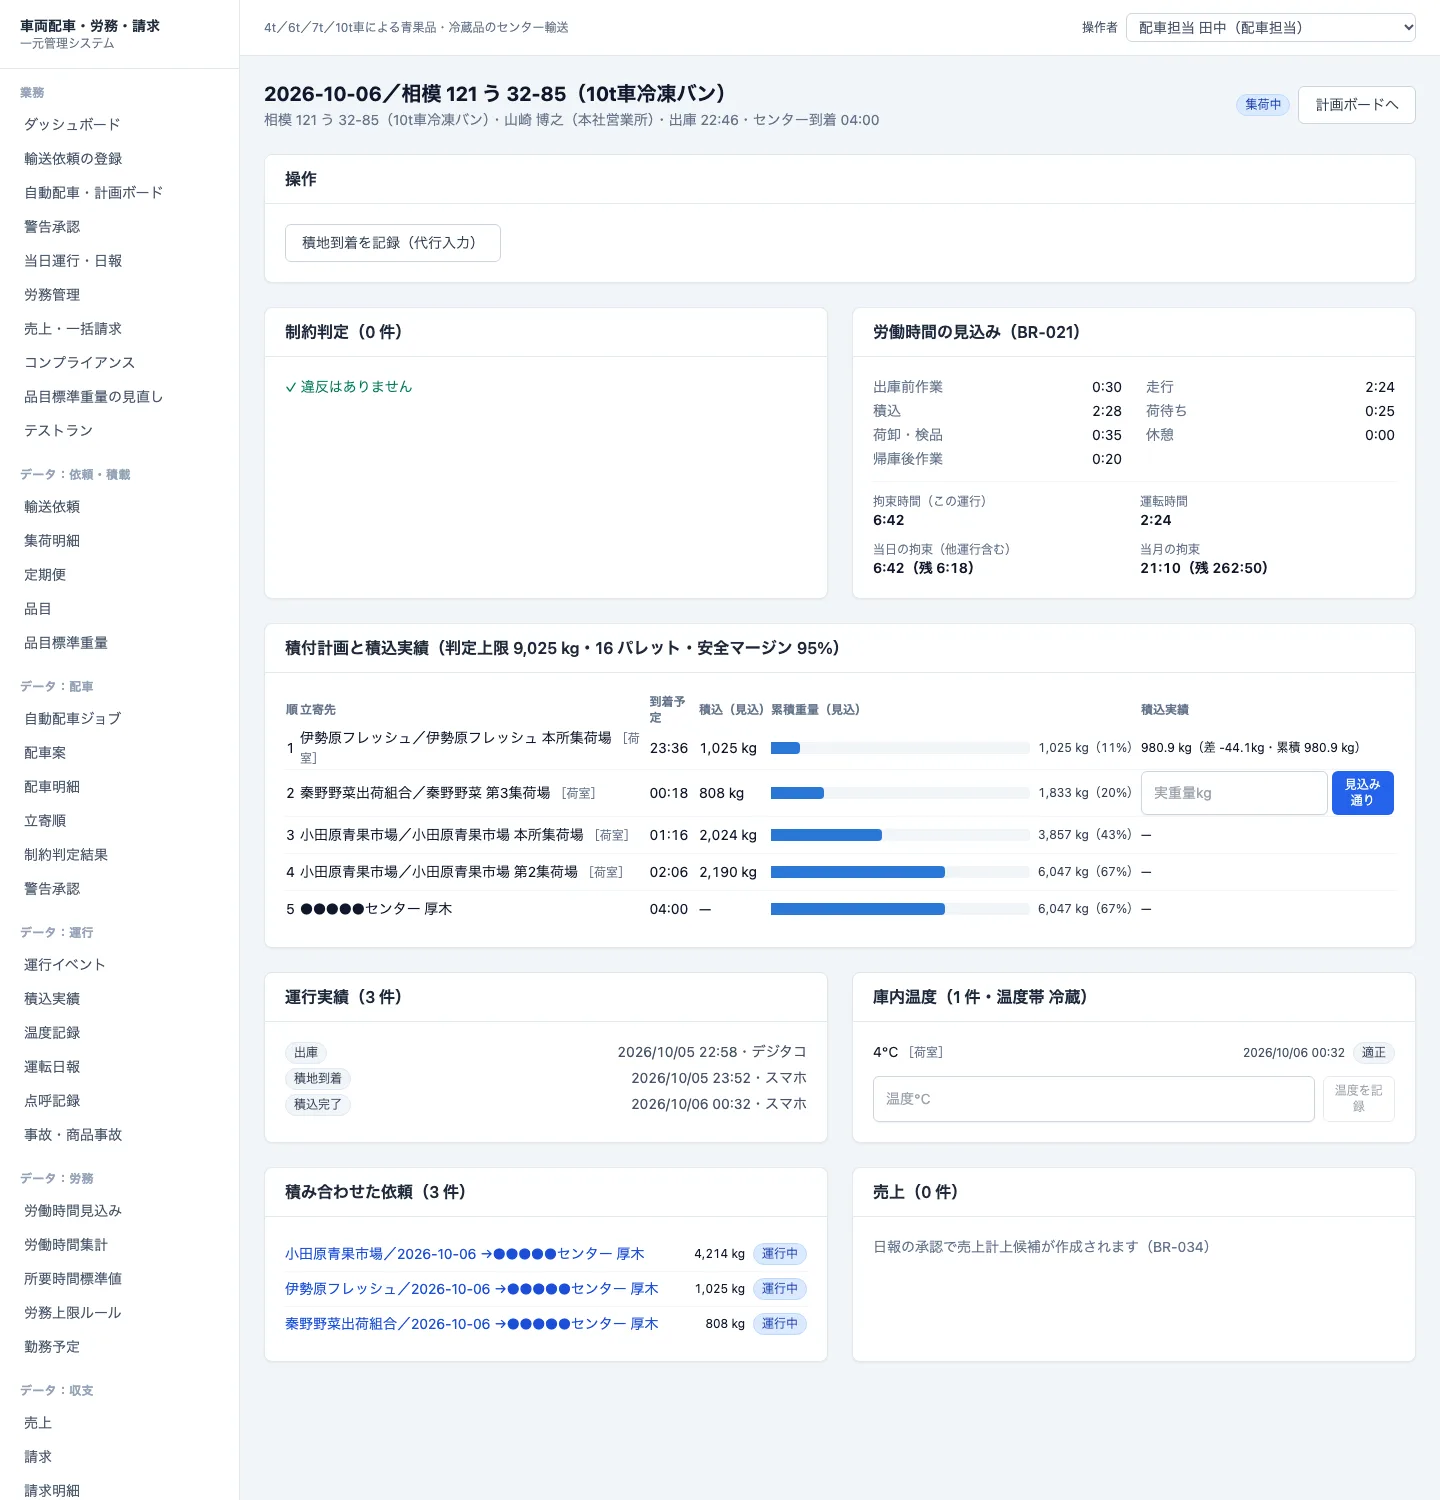Open 事故・商品事故 sidebar item
Image resolution: width=1440 pixels, height=1500 pixels.
coord(73,1135)
